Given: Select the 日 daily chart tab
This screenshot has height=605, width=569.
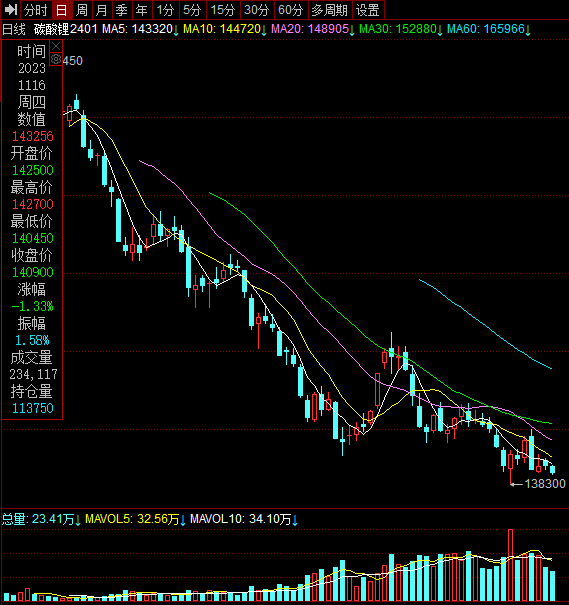Looking at the screenshot, I should (62, 10).
